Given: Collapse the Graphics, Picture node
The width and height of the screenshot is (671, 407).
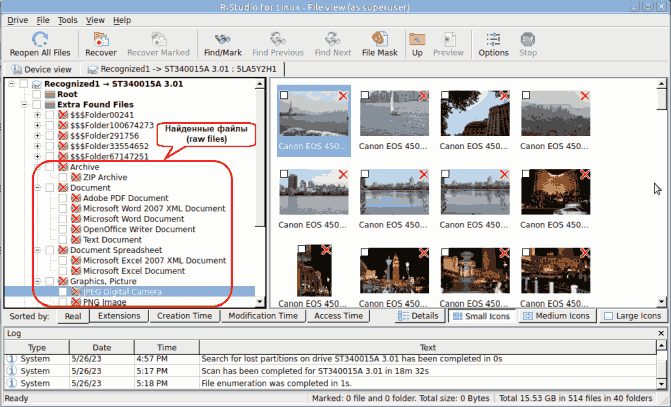Looking at the screenshot, I should tap(38, 281).
